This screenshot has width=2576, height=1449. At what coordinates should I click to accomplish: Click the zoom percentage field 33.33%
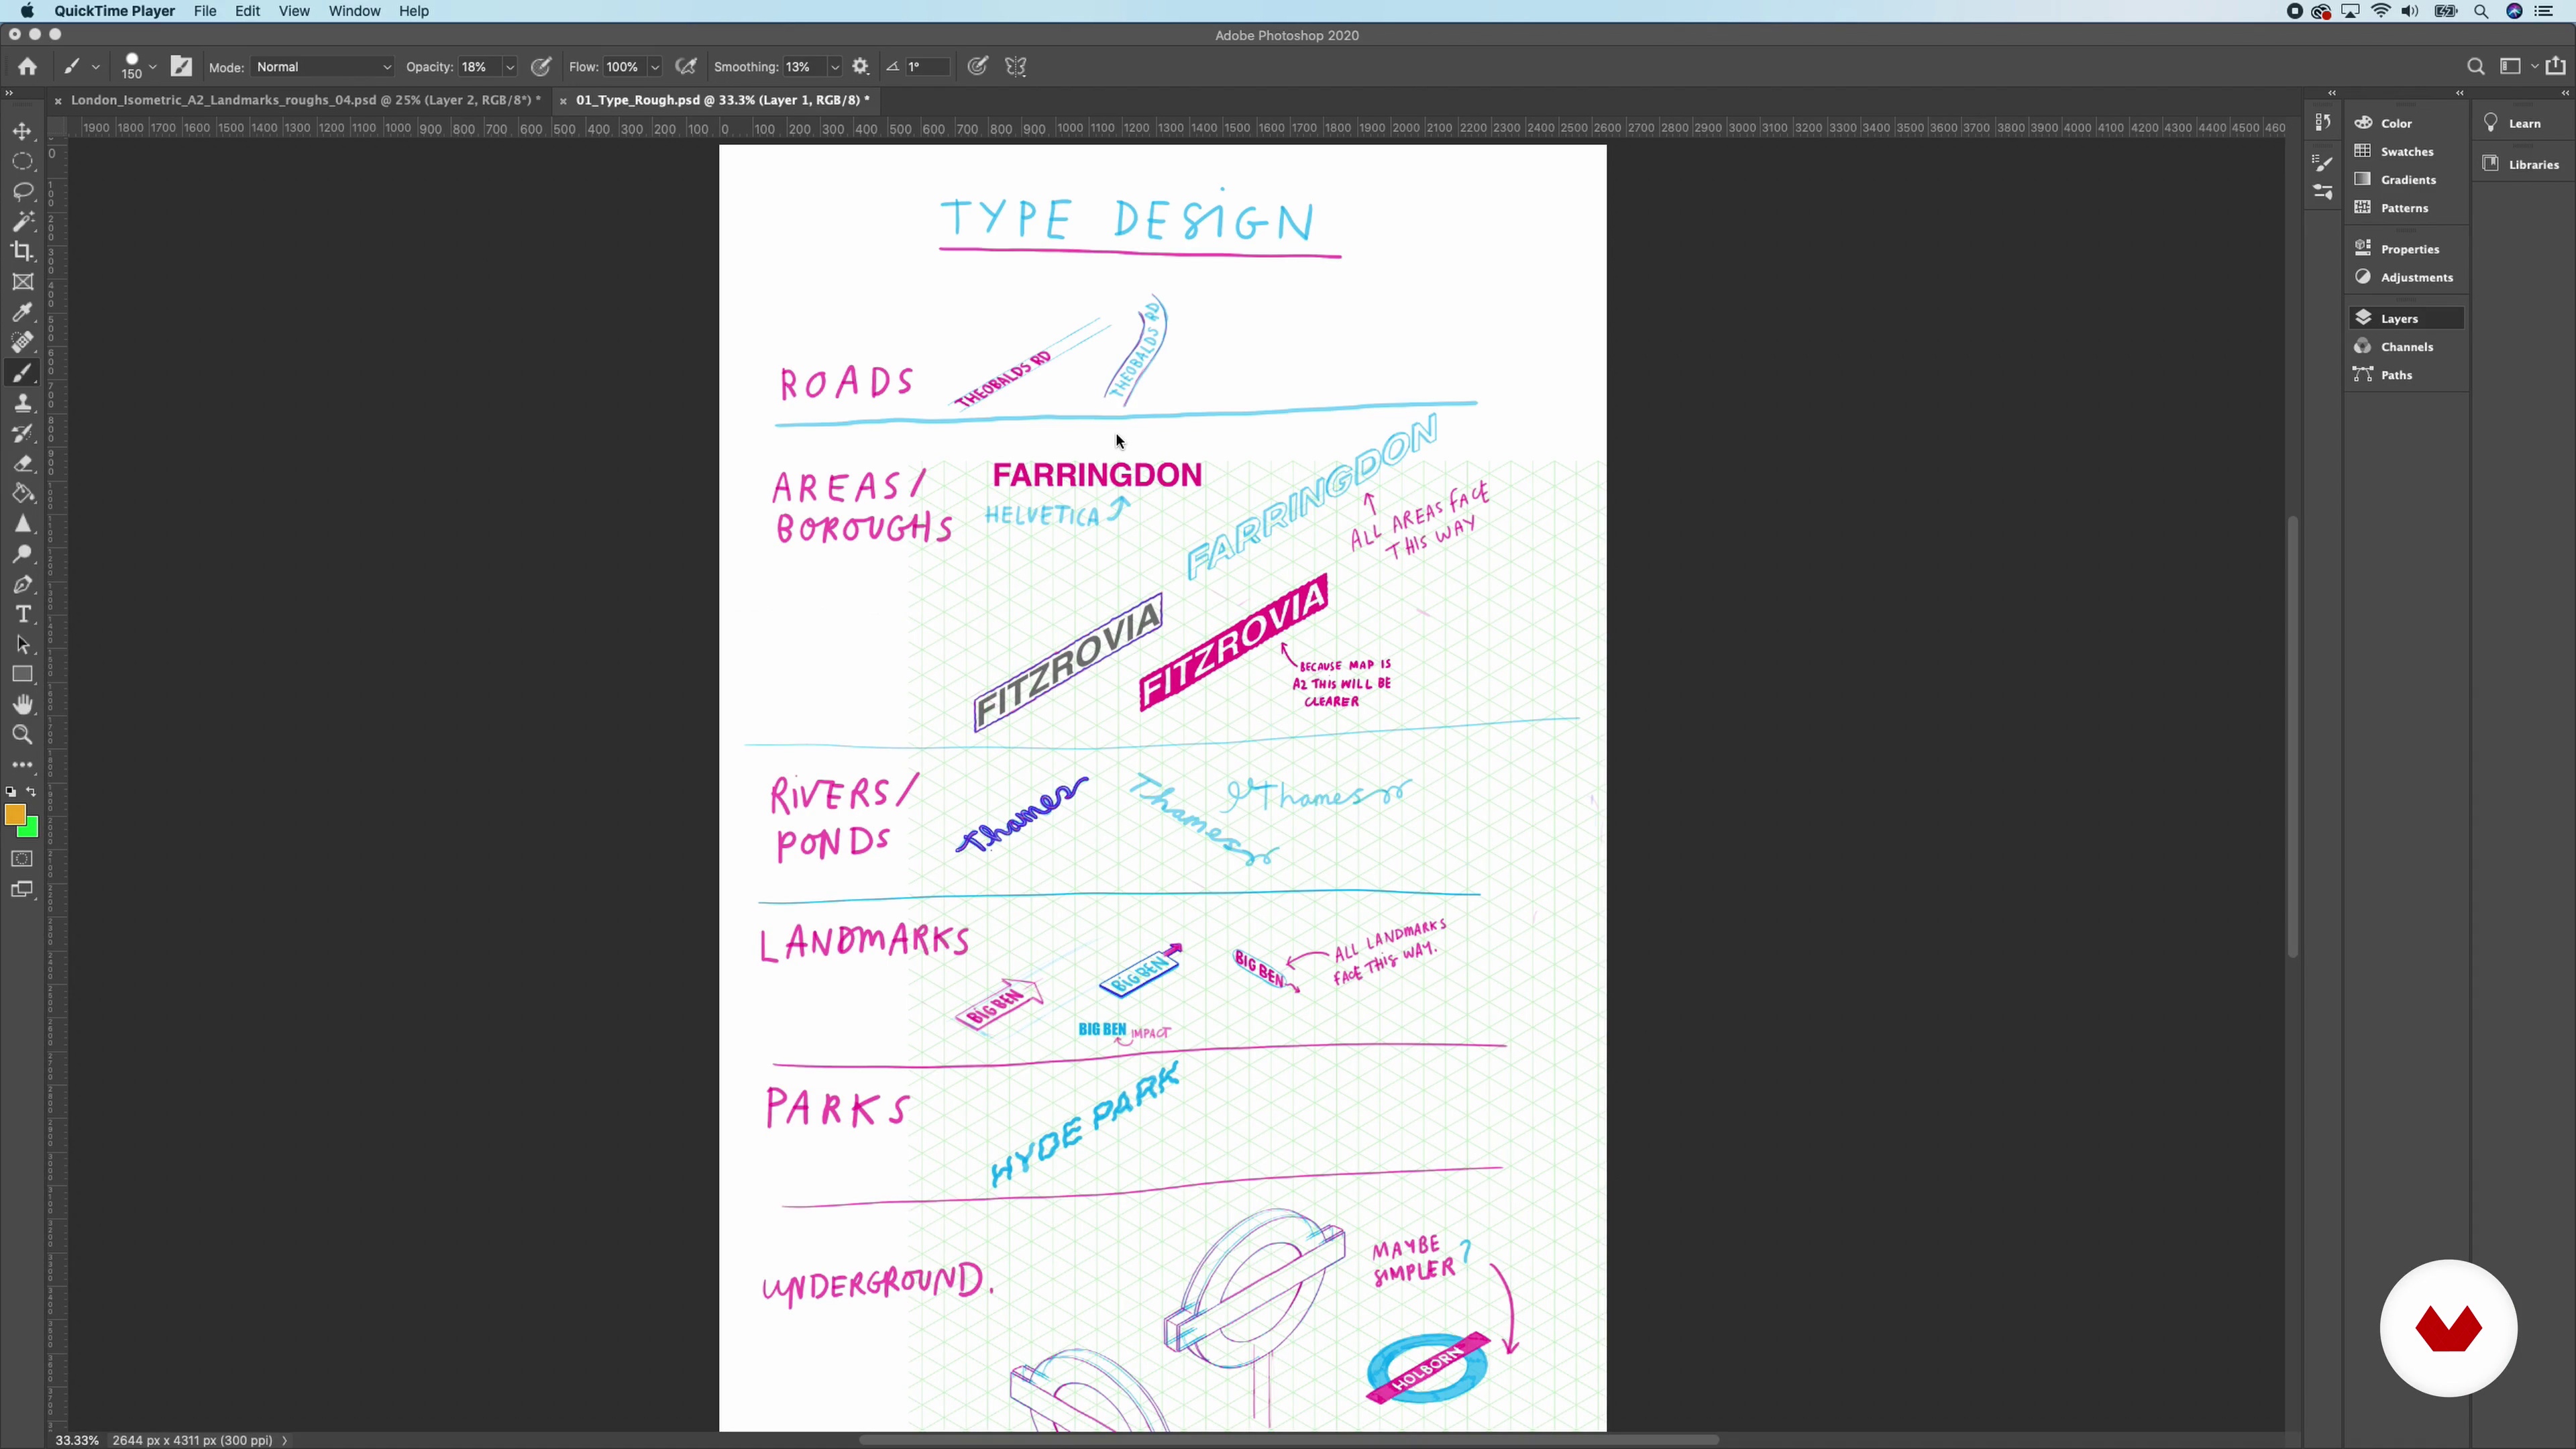click(77, 1440)
